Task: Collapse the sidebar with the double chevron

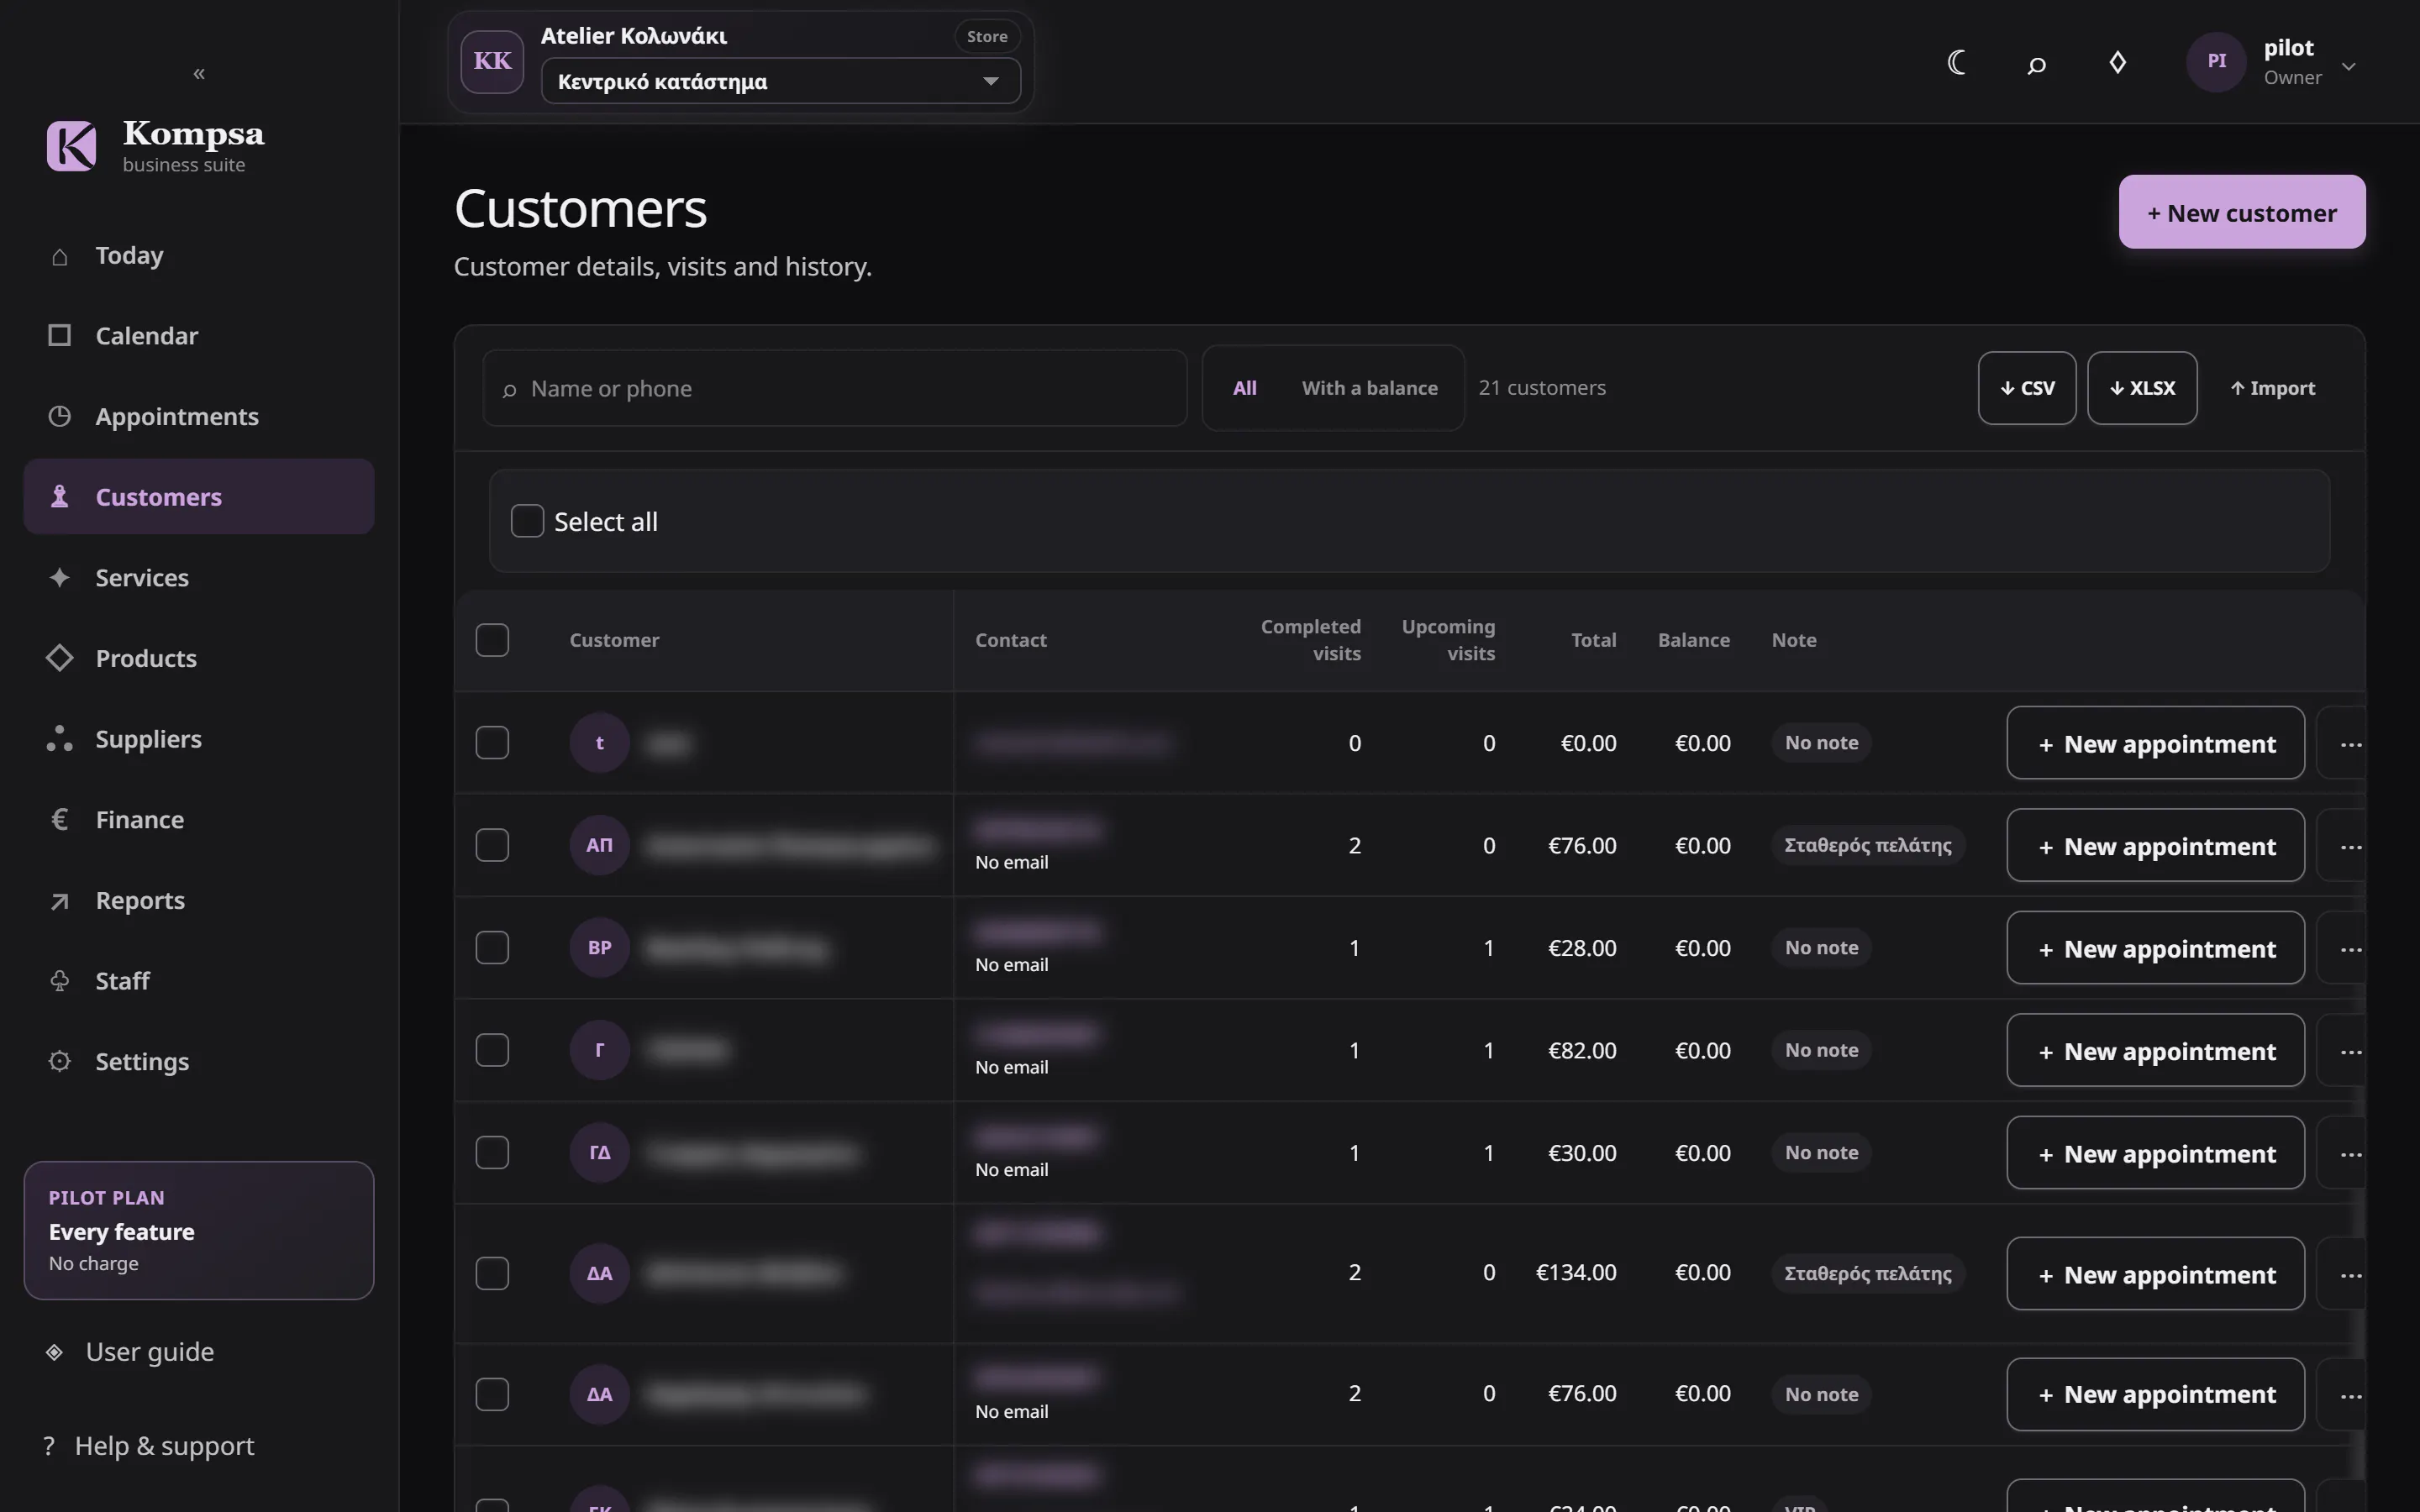Action: 199,73
